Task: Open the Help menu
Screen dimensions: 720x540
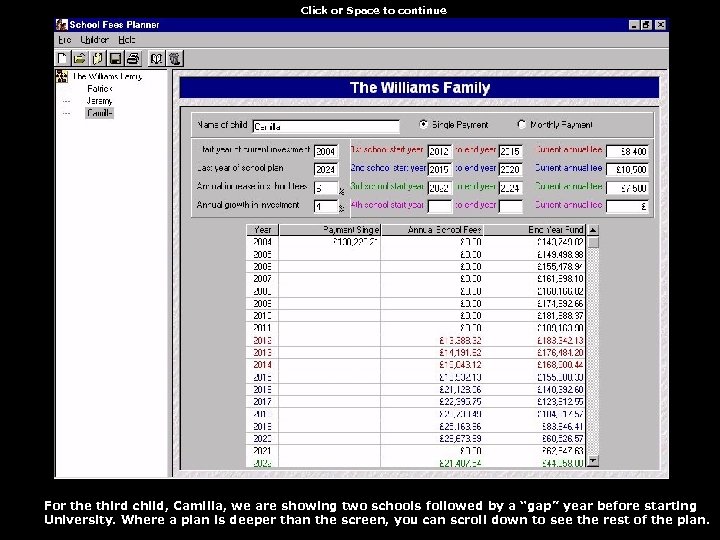Action: (x=126, y=40)
